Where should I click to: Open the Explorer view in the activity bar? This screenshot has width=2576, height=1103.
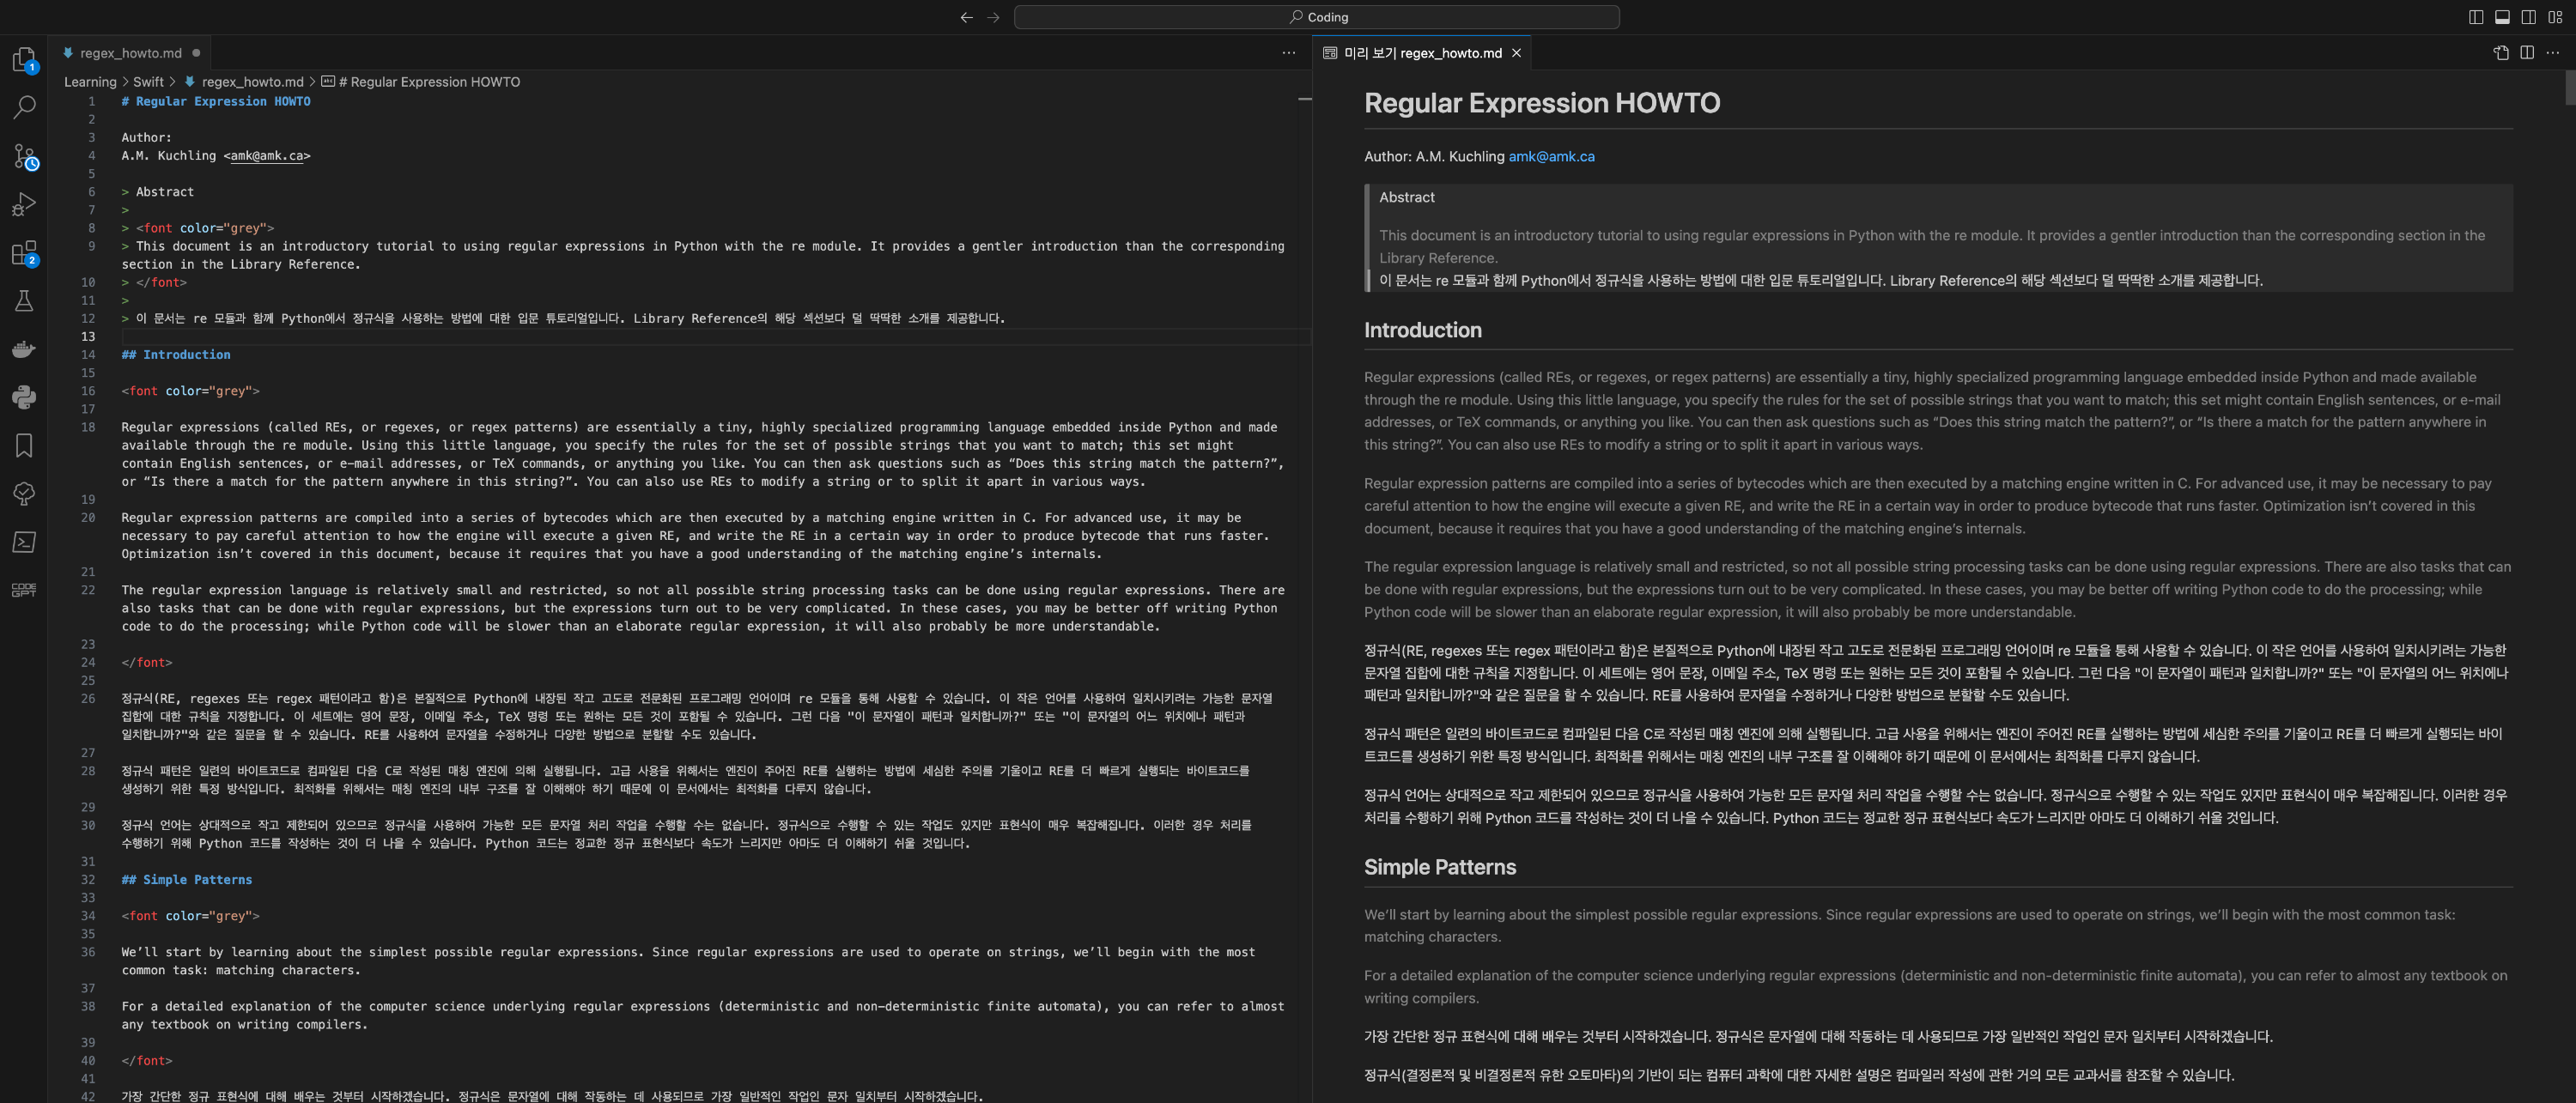tap(24, 60)
